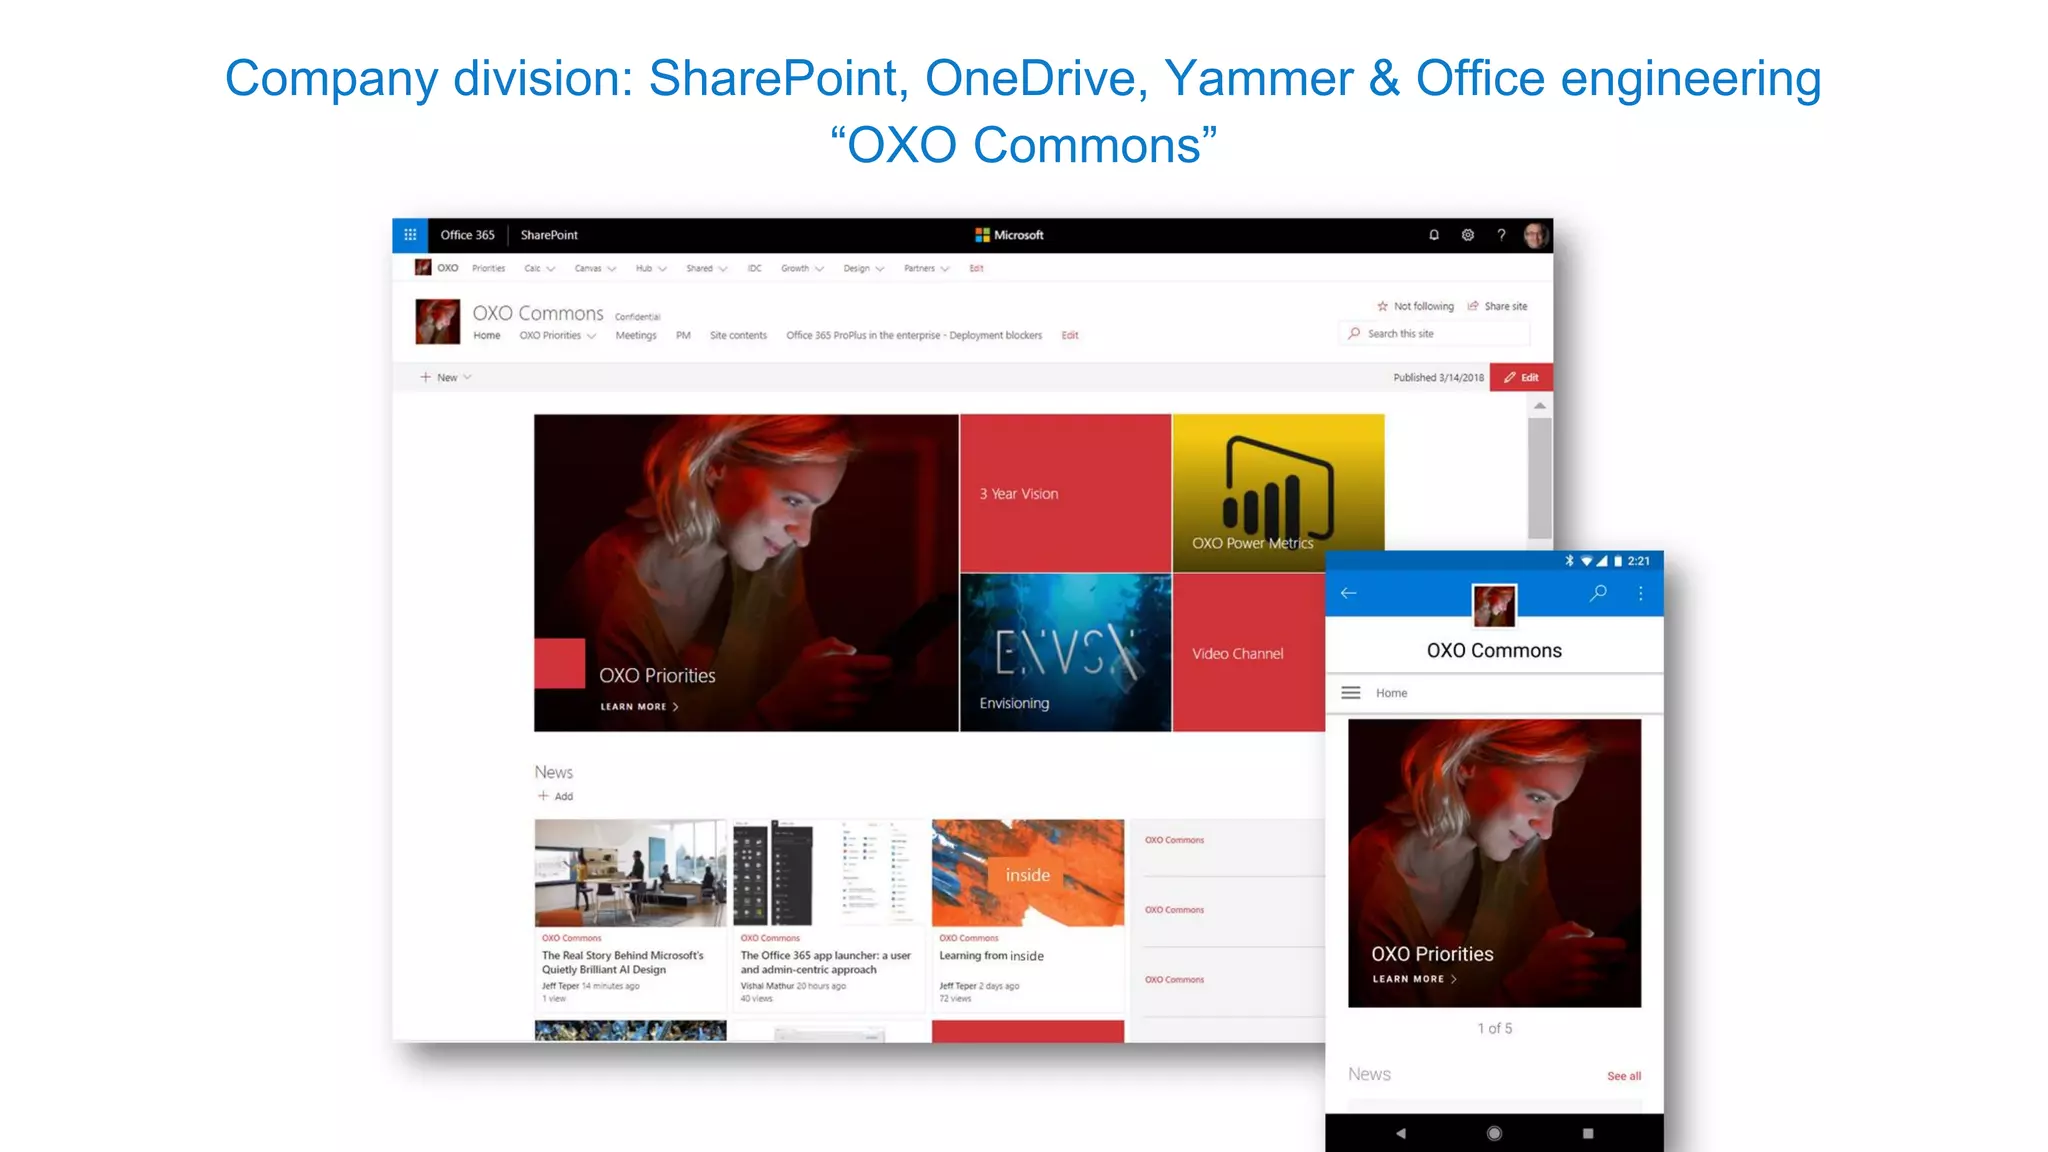Viewport: 2048px width, 1152px height.
Task: Expand the Hub navigation menu
Action: coord(651,268)
